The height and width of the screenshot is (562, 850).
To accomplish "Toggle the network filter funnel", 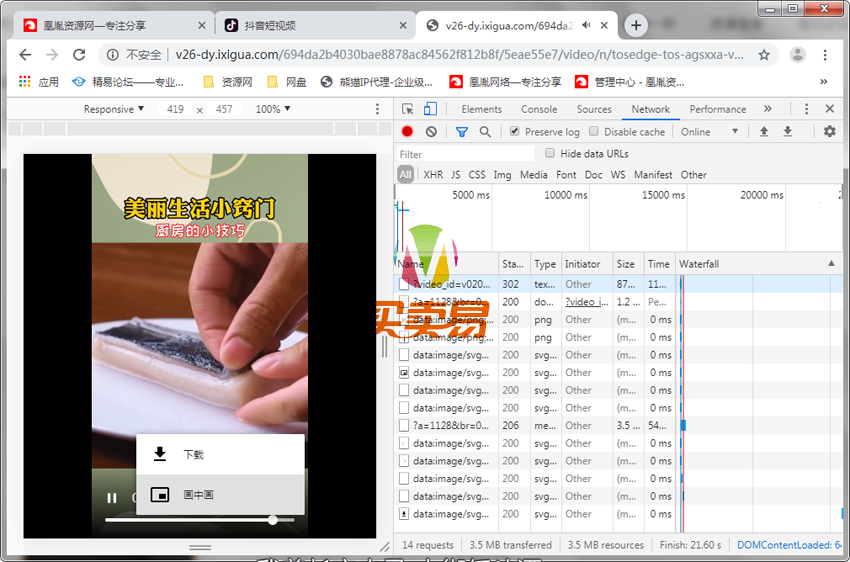I will [x=462, y=132].
